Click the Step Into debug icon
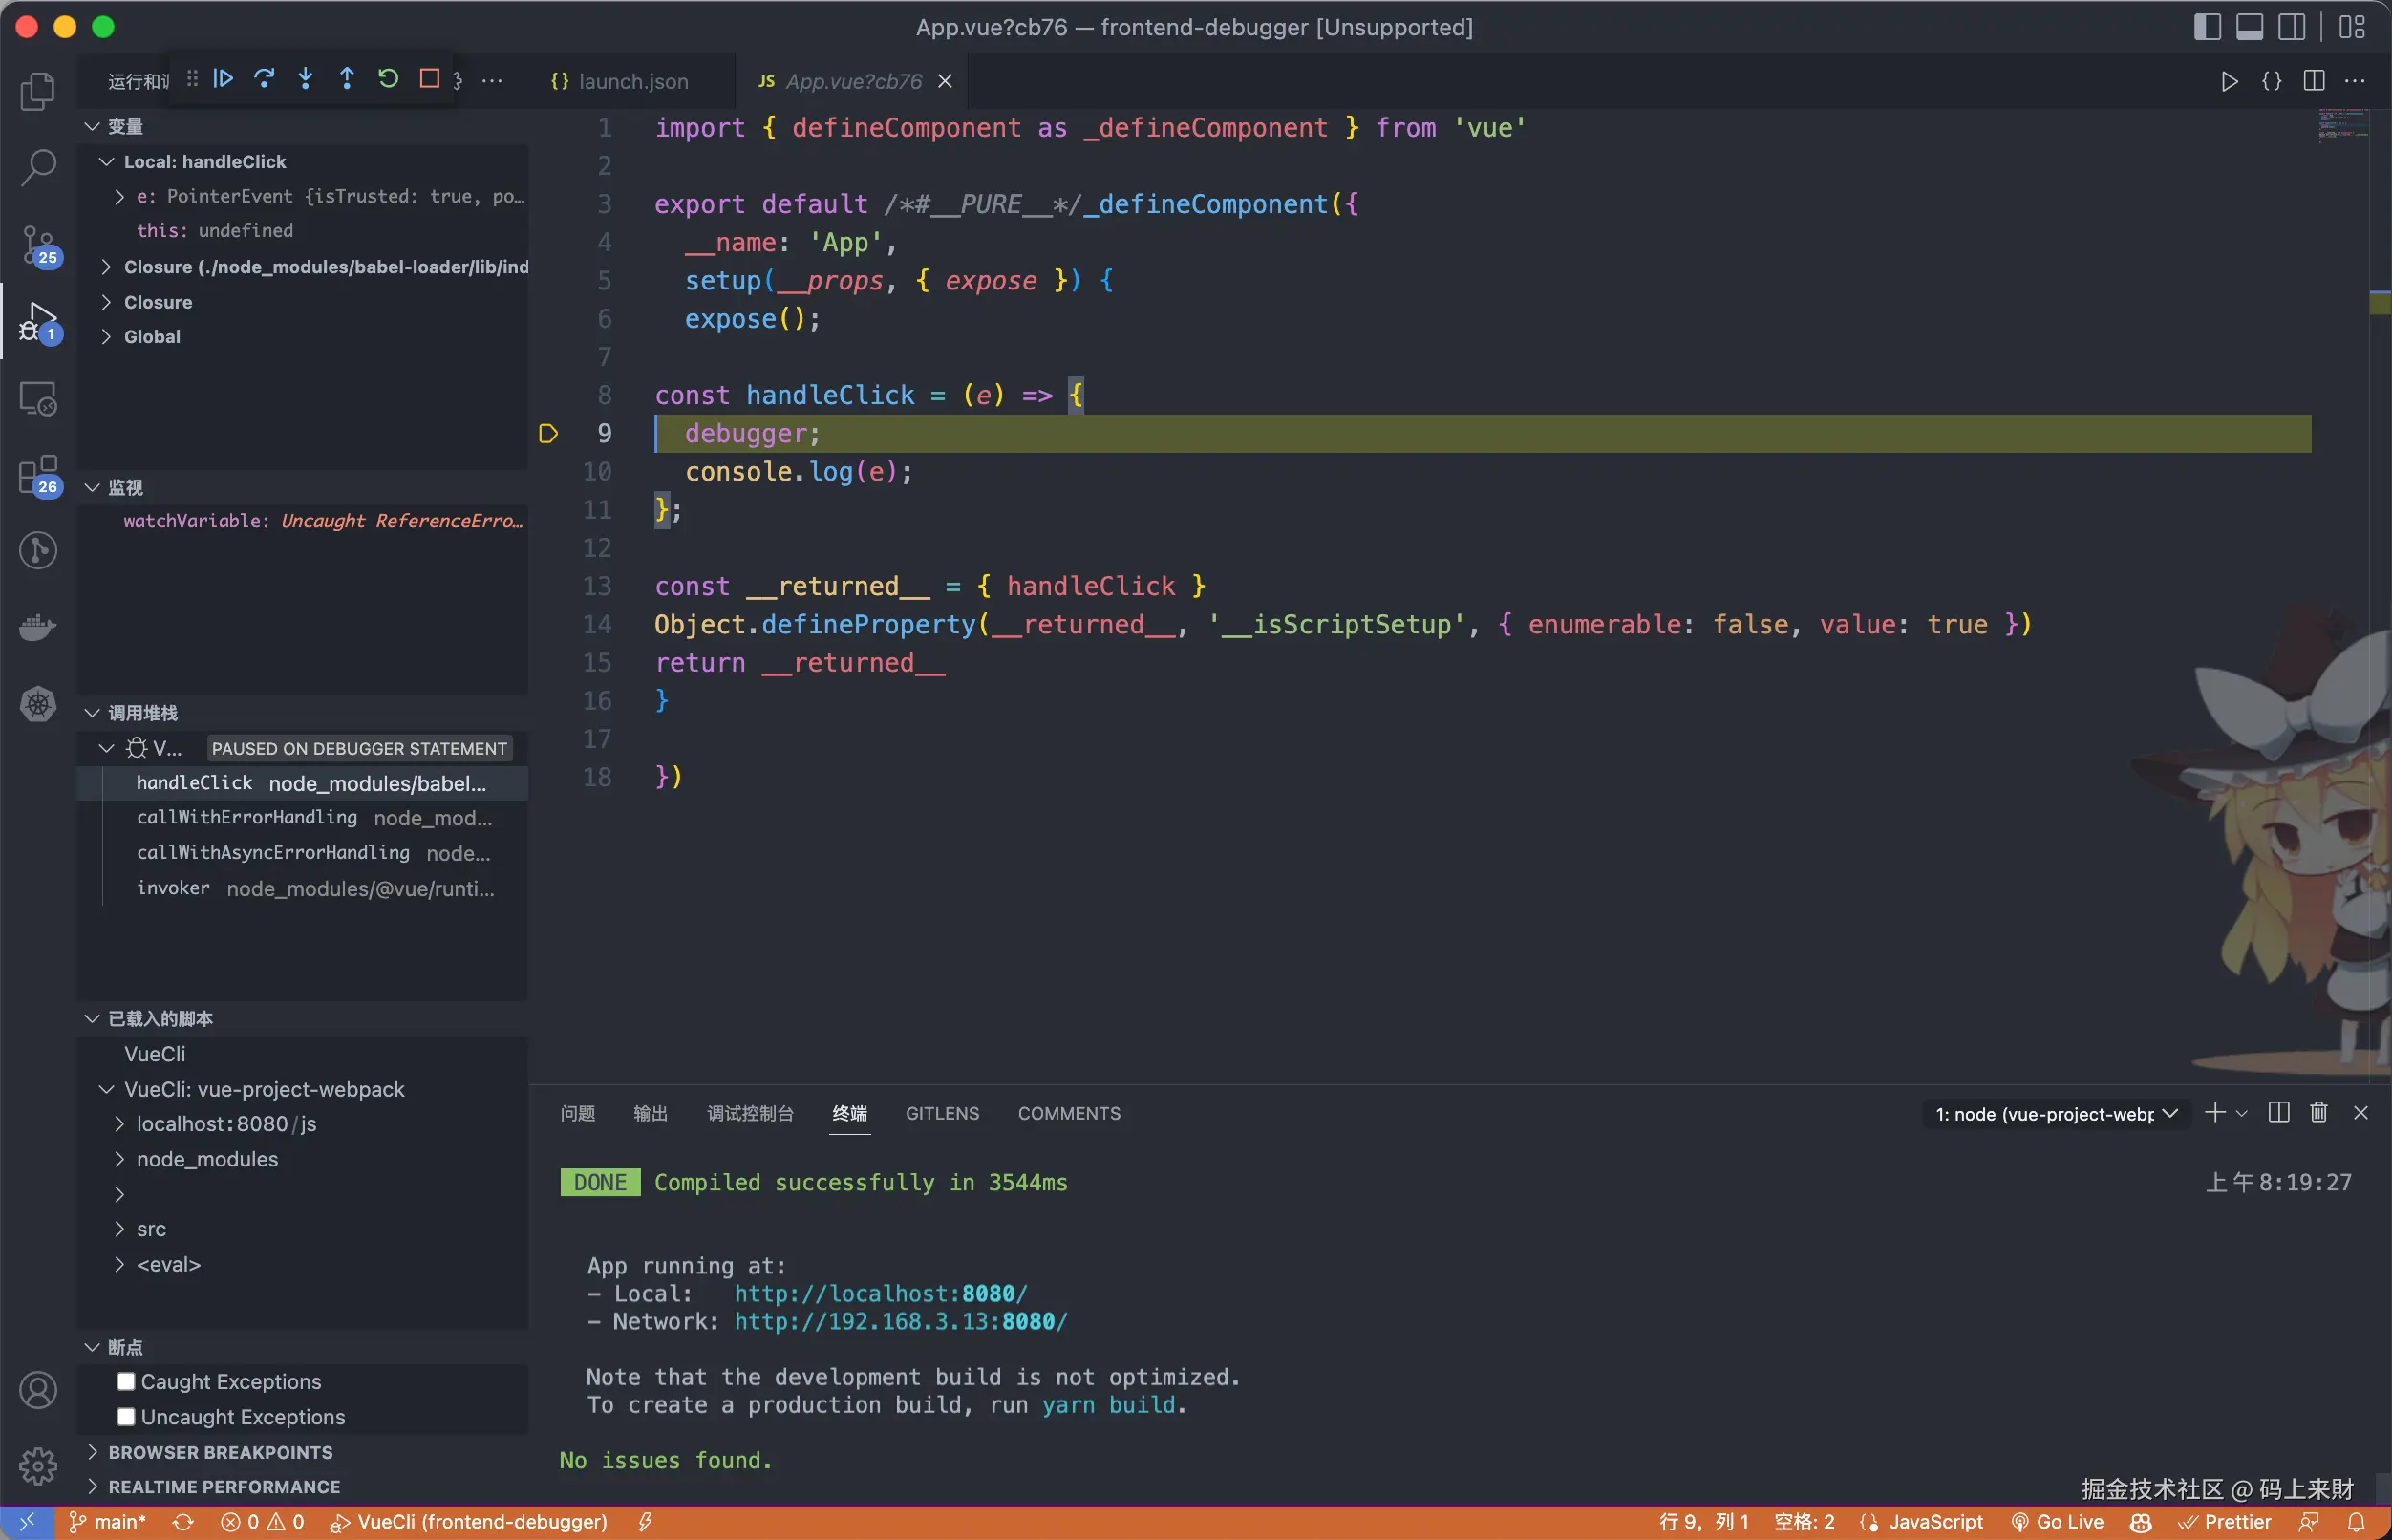Image resolution: width=2392 pixels, height=1540 pixels. [x=306, y=79]
